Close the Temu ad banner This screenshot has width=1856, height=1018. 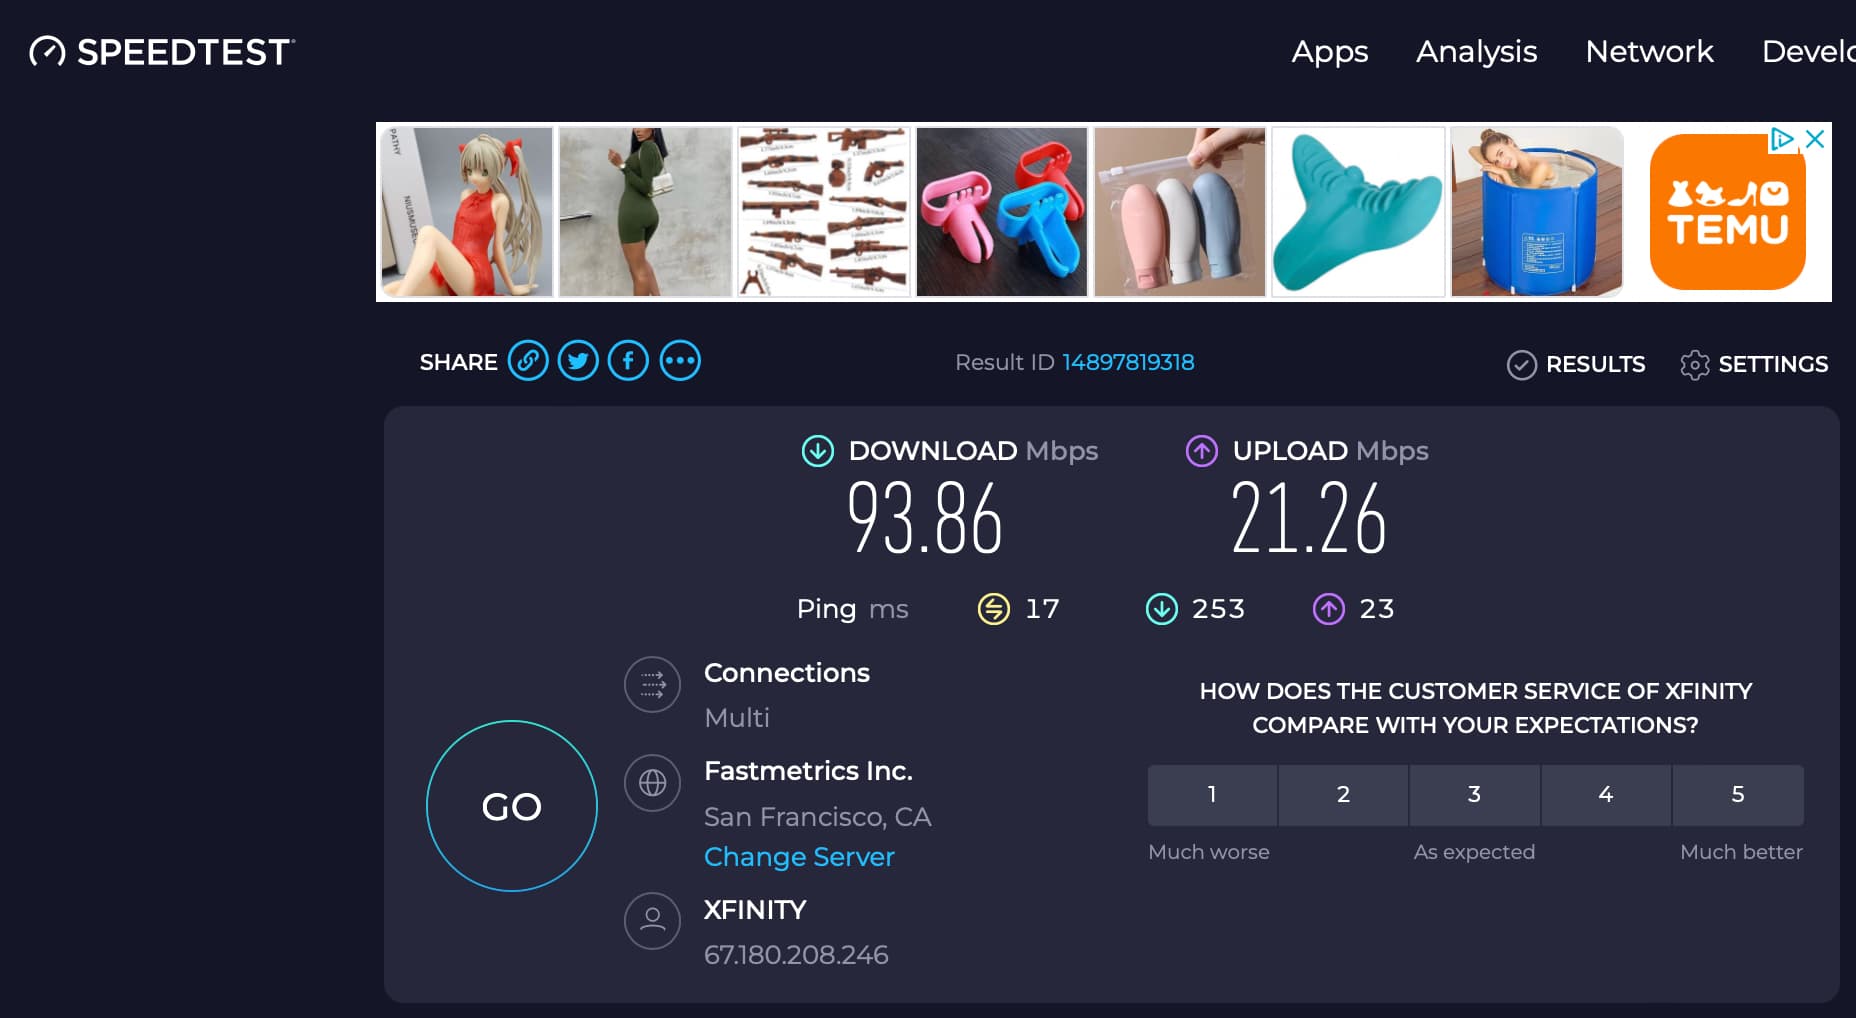(1815, 139)
